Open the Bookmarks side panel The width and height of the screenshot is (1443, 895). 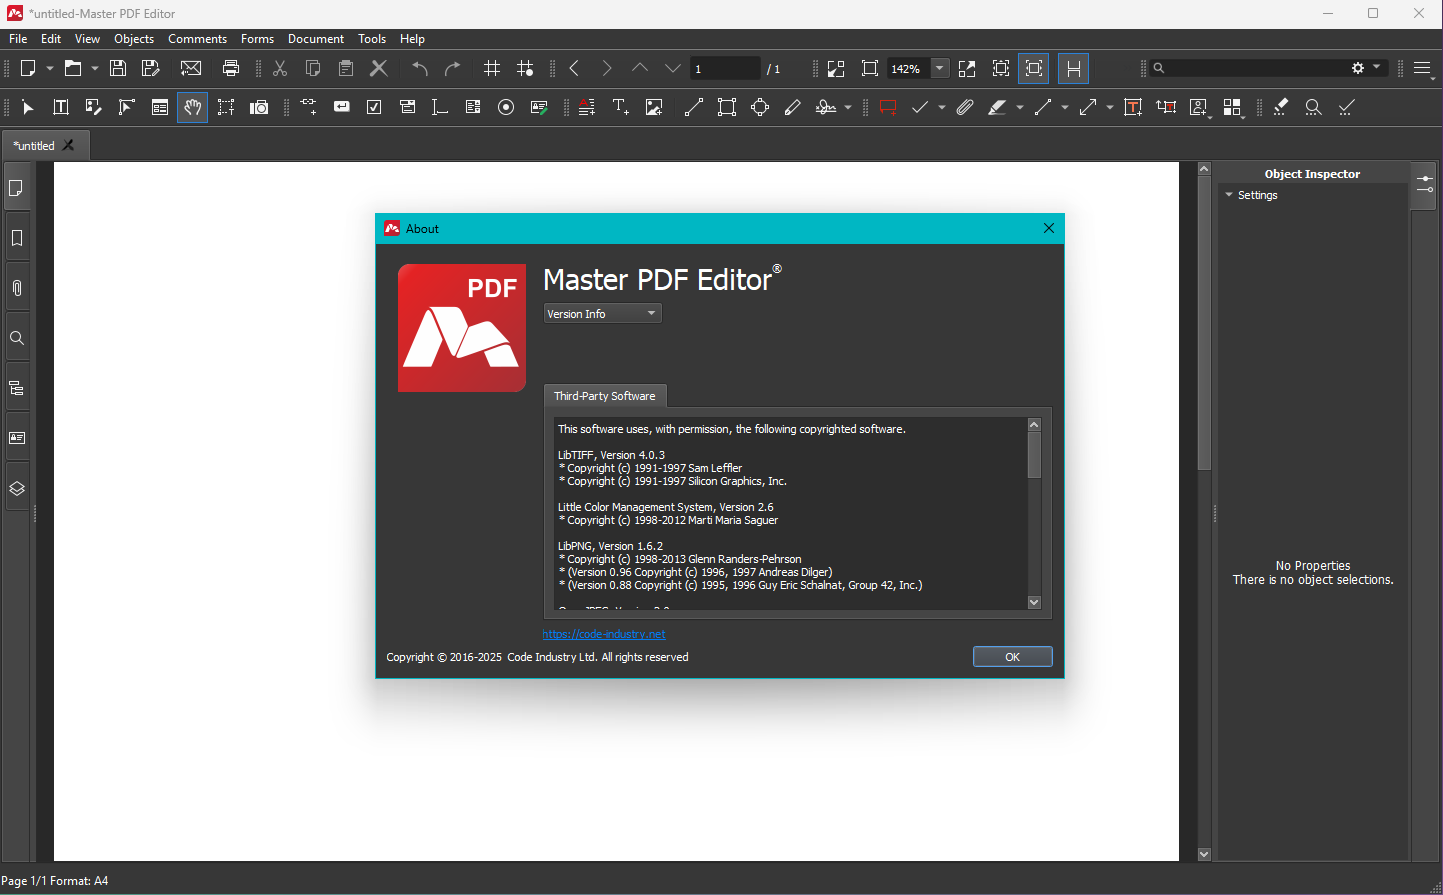point(17,238)
